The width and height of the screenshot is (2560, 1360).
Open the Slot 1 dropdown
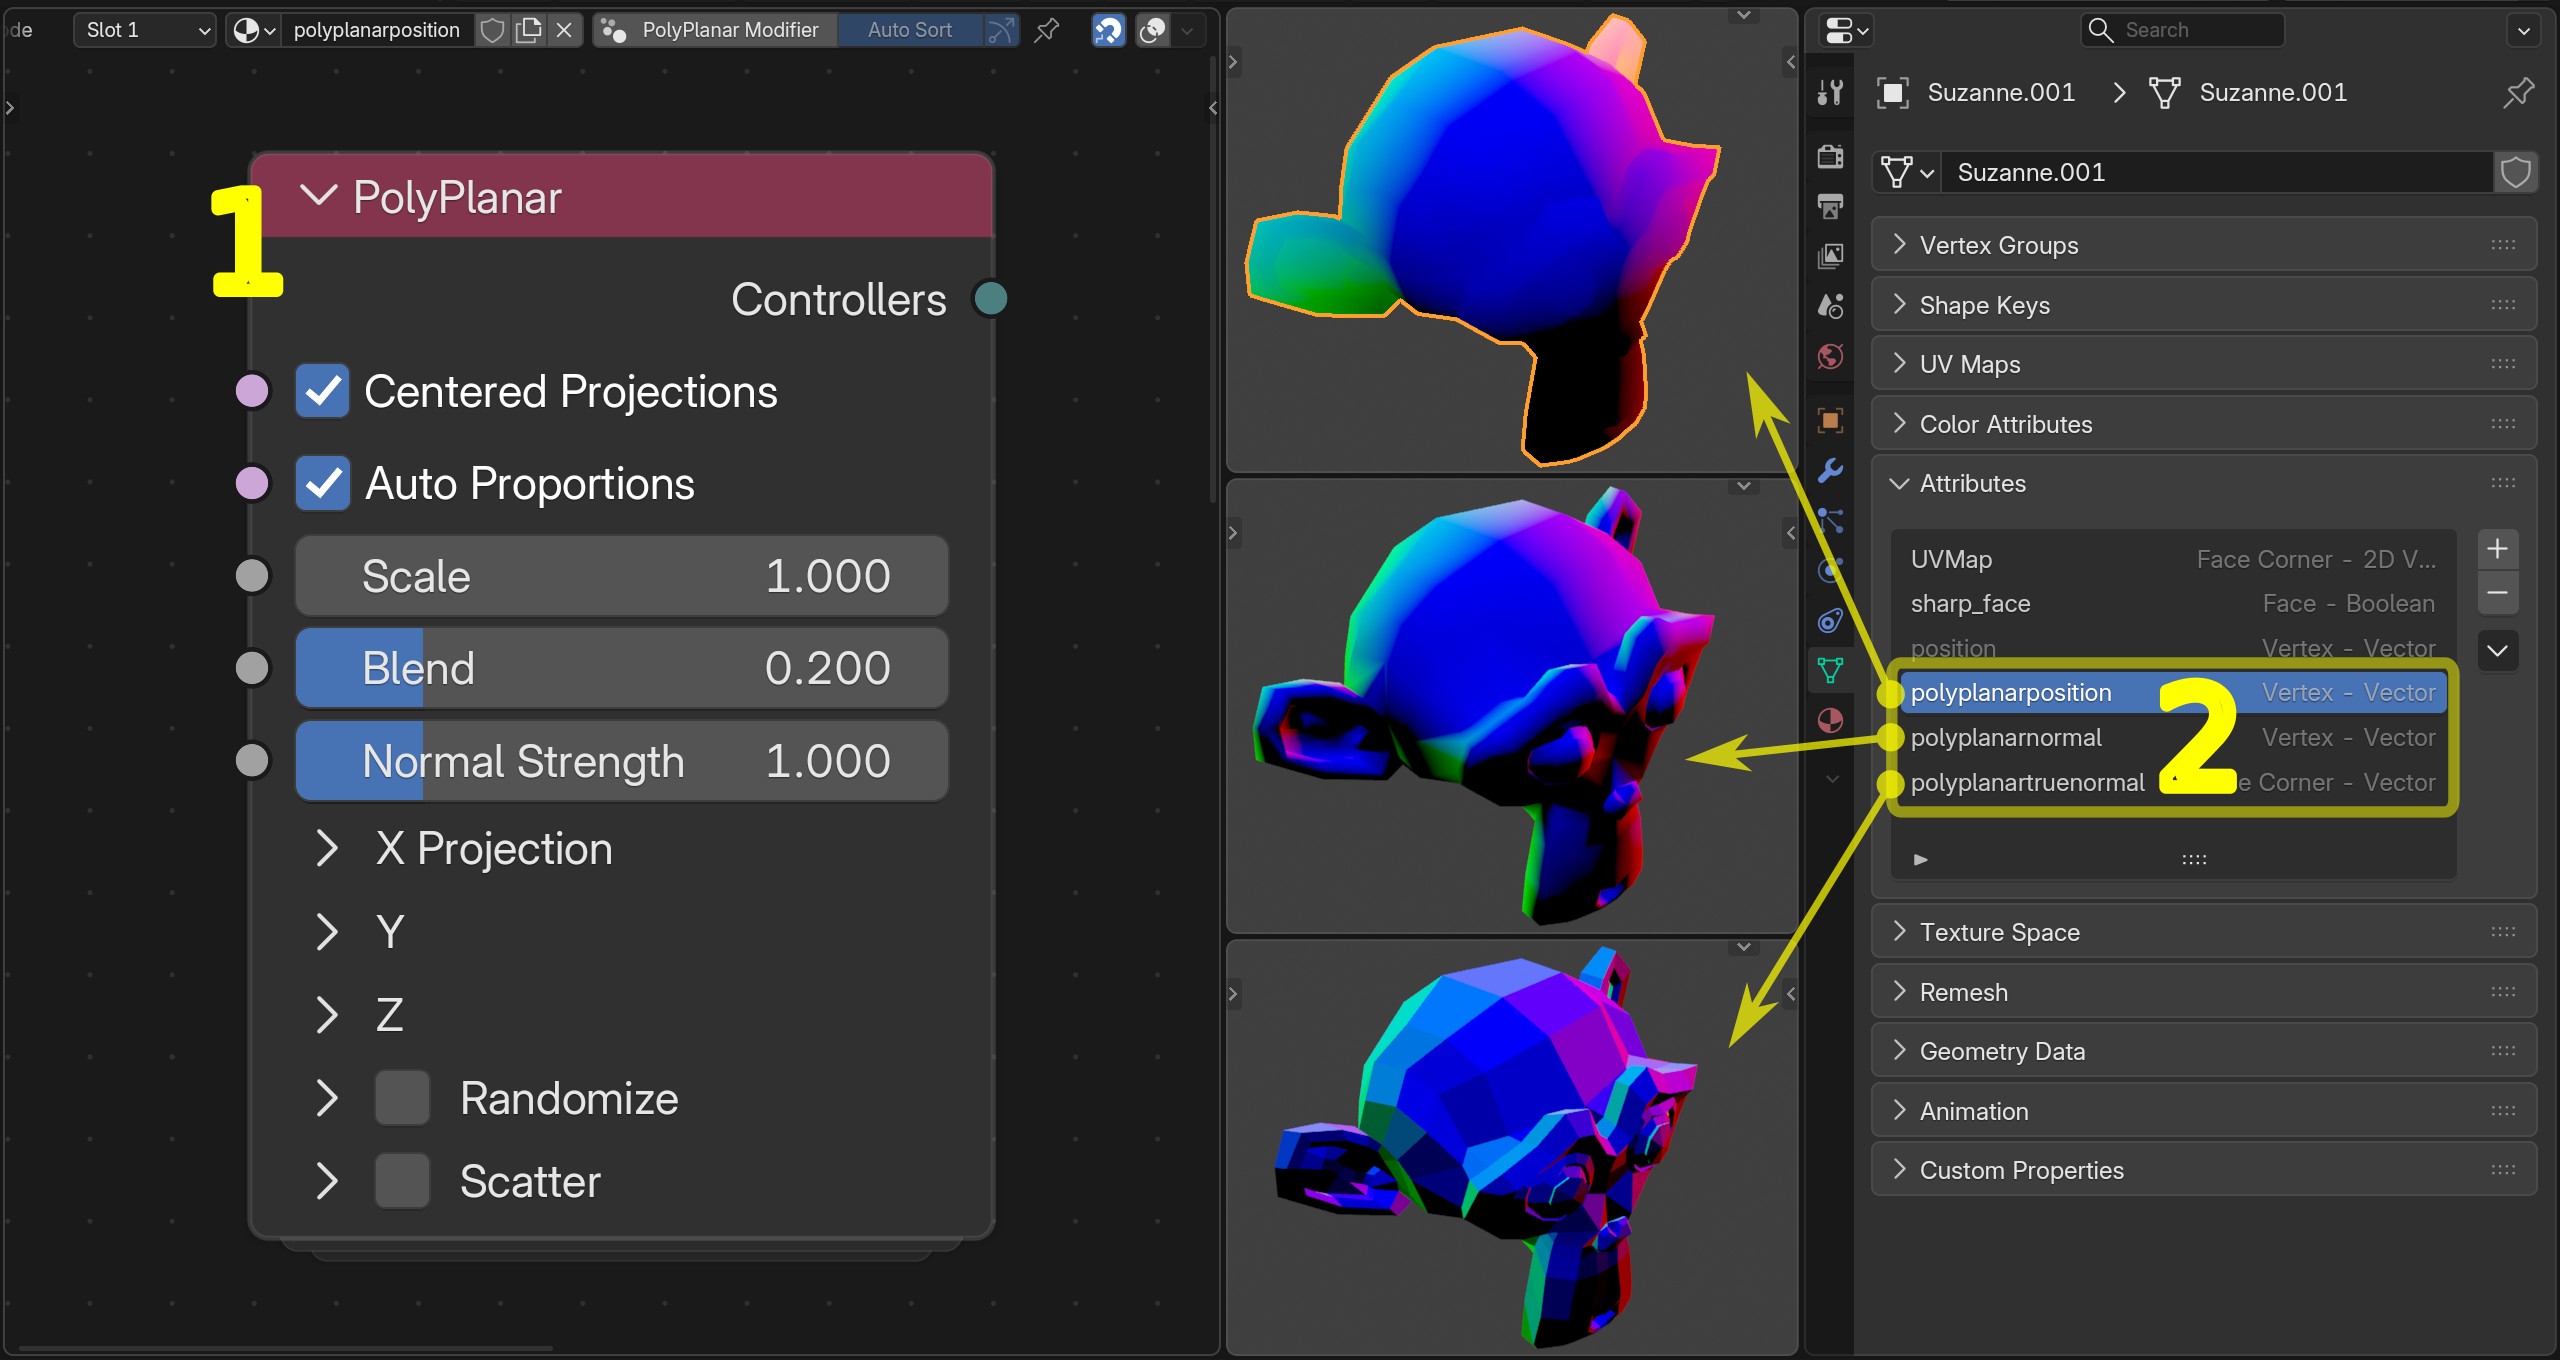click(x=144, y=30)
